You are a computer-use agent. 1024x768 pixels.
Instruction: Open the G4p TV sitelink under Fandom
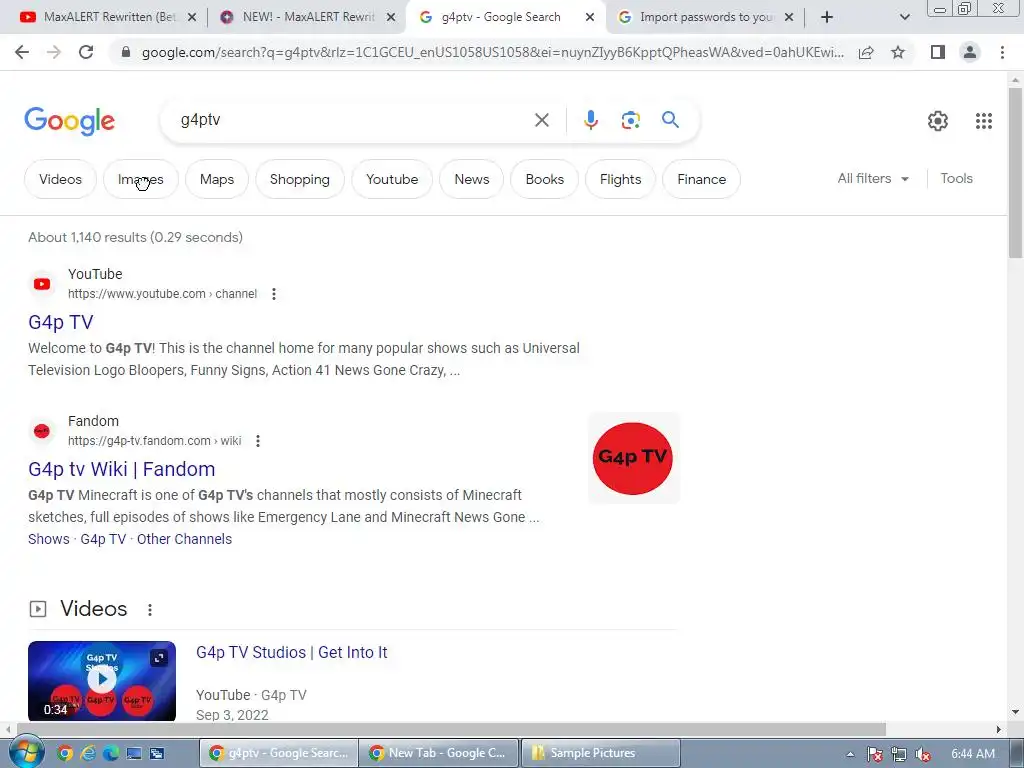(x=103, y=539)
